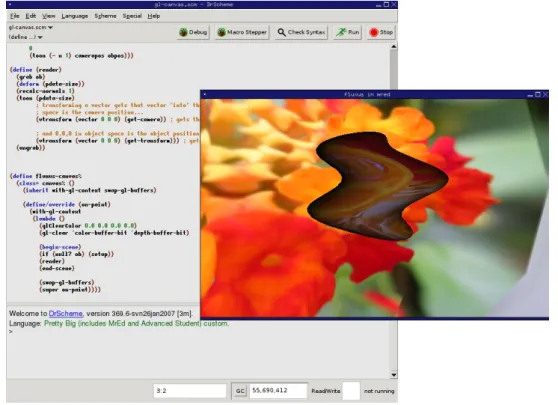Open the Macro Stepper

click(x=242, y=32)
